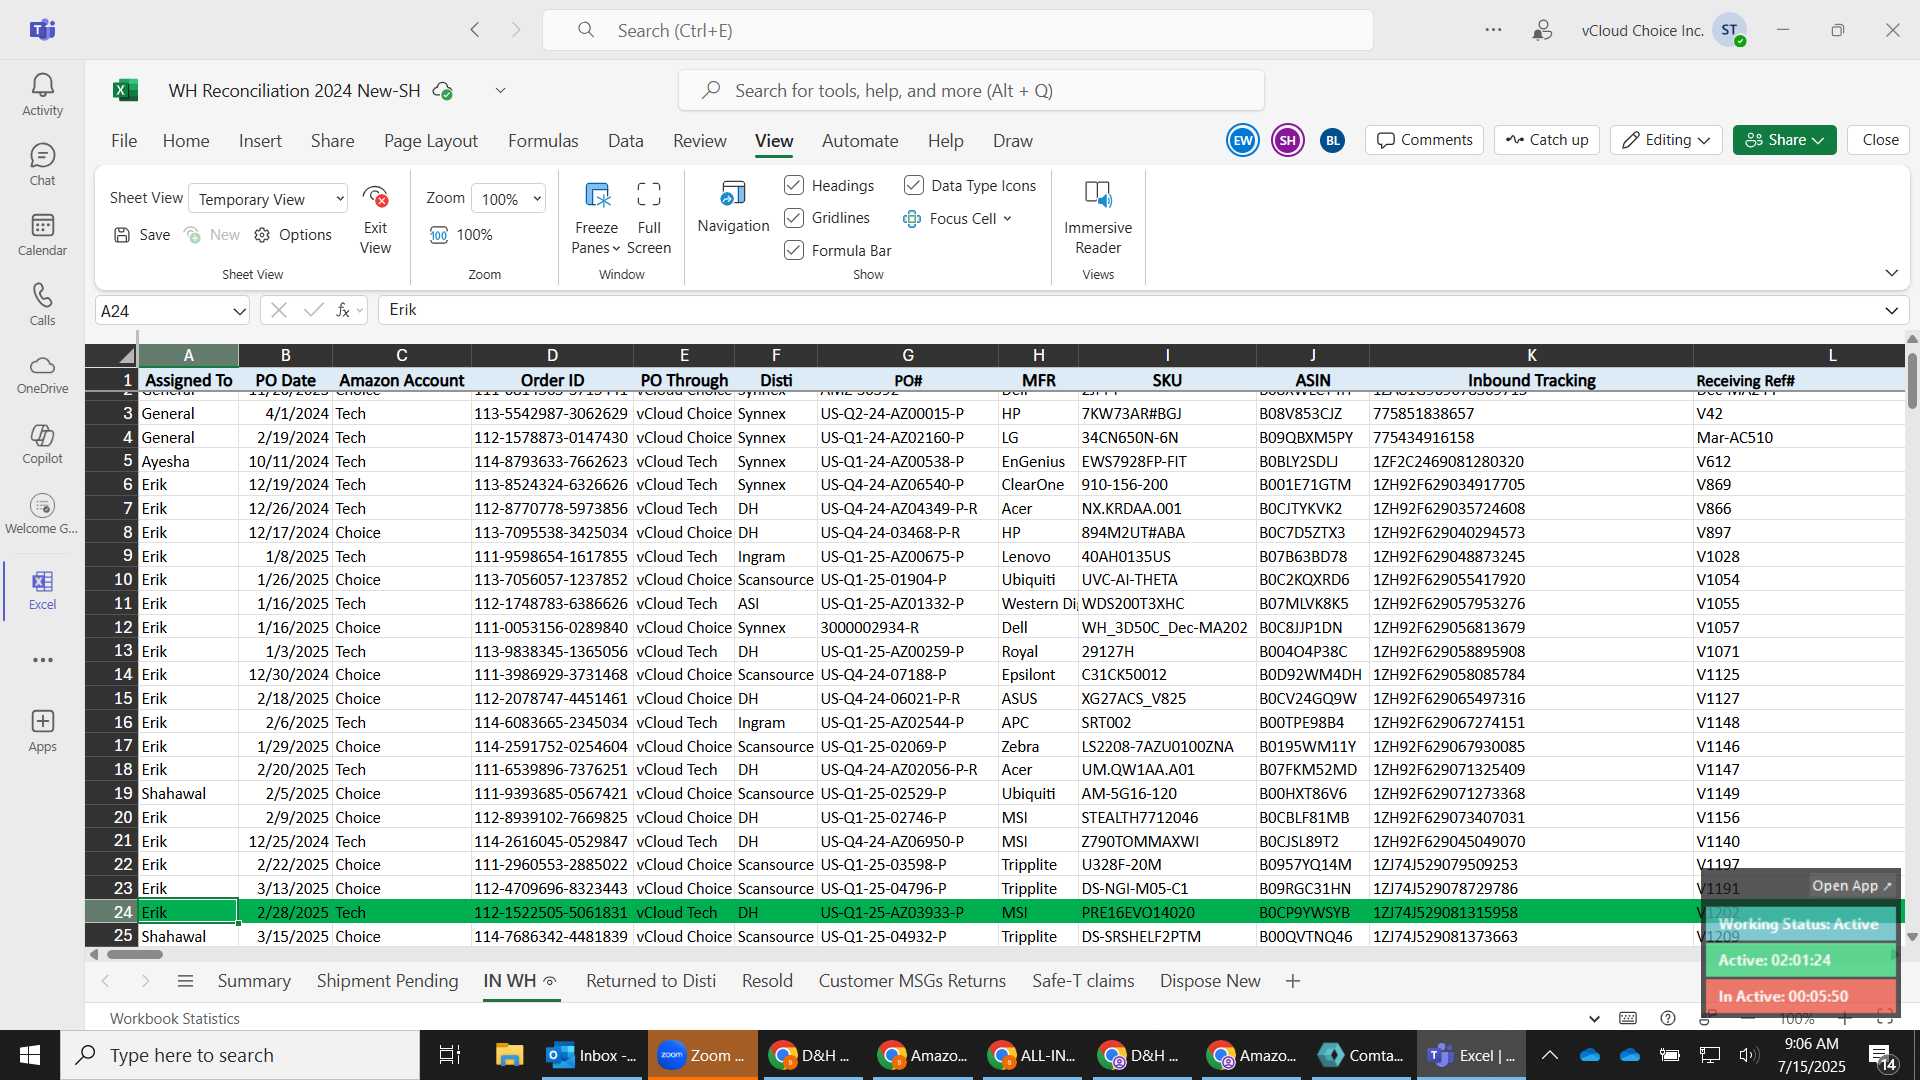This screenshot has width=1920, height=1080.
Task: Expand the formula bar
Action: [x=1891, y=310]
